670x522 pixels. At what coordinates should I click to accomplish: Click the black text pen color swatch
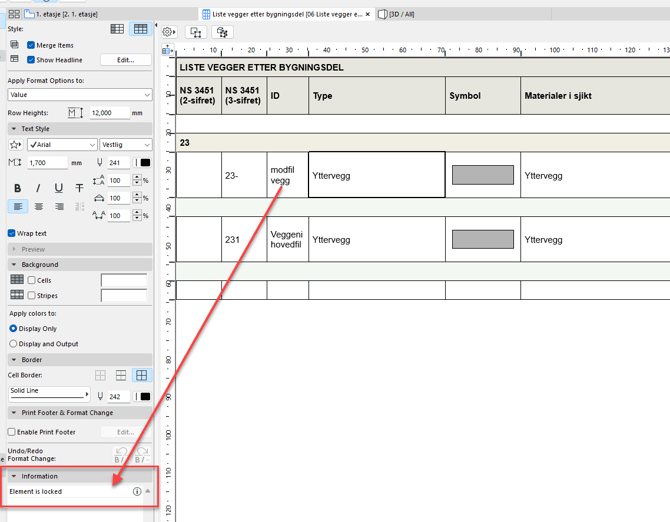(x=145, y=162)
